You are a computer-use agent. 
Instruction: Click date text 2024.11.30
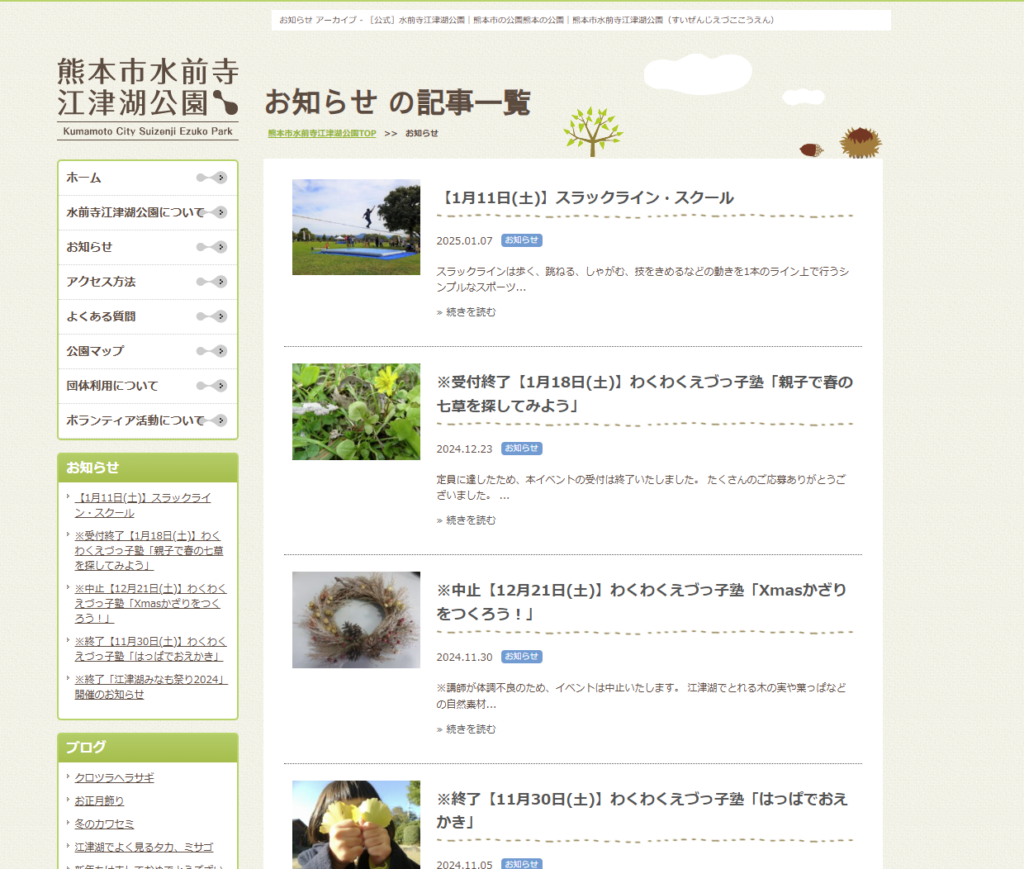464,657
